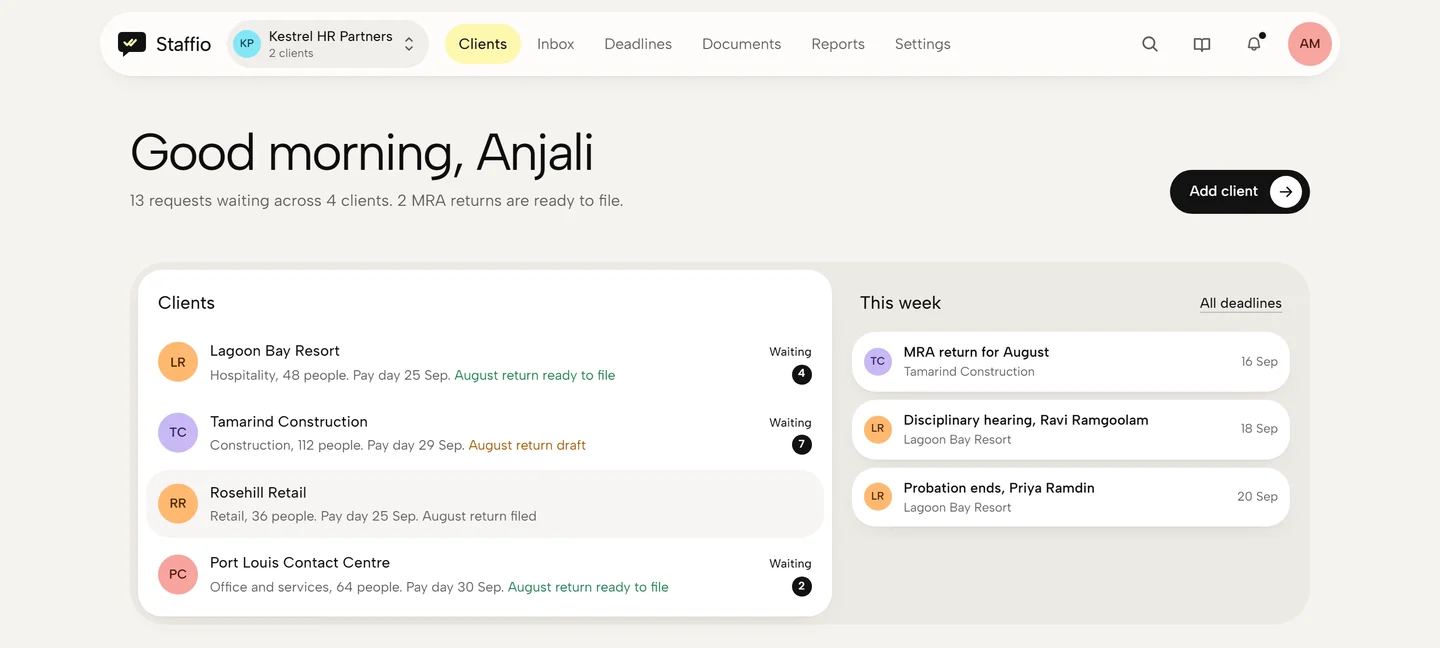Open the AM user avatar menu

point(1310,44)
